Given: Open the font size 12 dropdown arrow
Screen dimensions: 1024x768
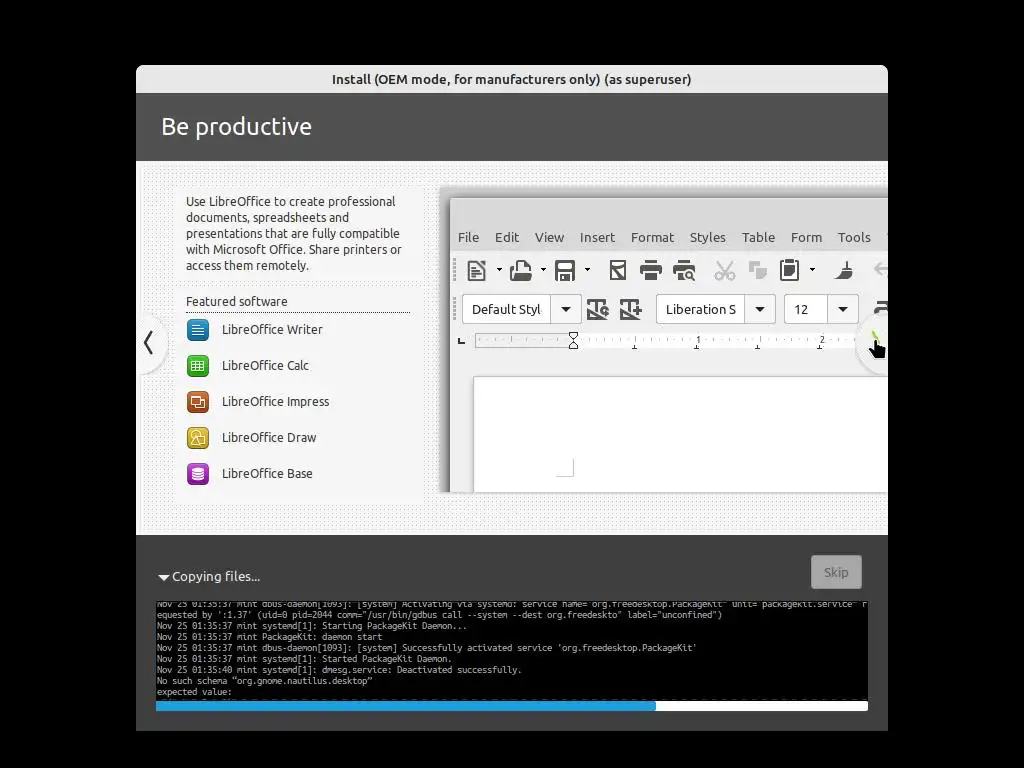Looking at the screenshot, I should pyautogui.click(x=843, y=310).
